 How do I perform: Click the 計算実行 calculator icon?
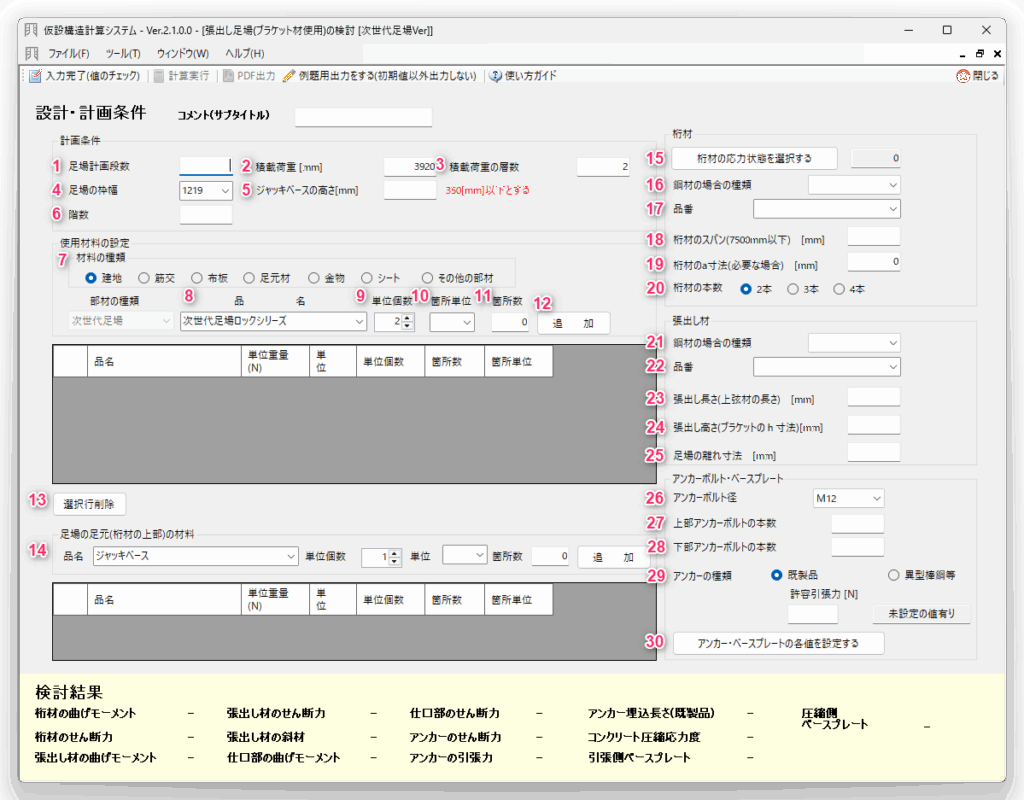[159, 76]
